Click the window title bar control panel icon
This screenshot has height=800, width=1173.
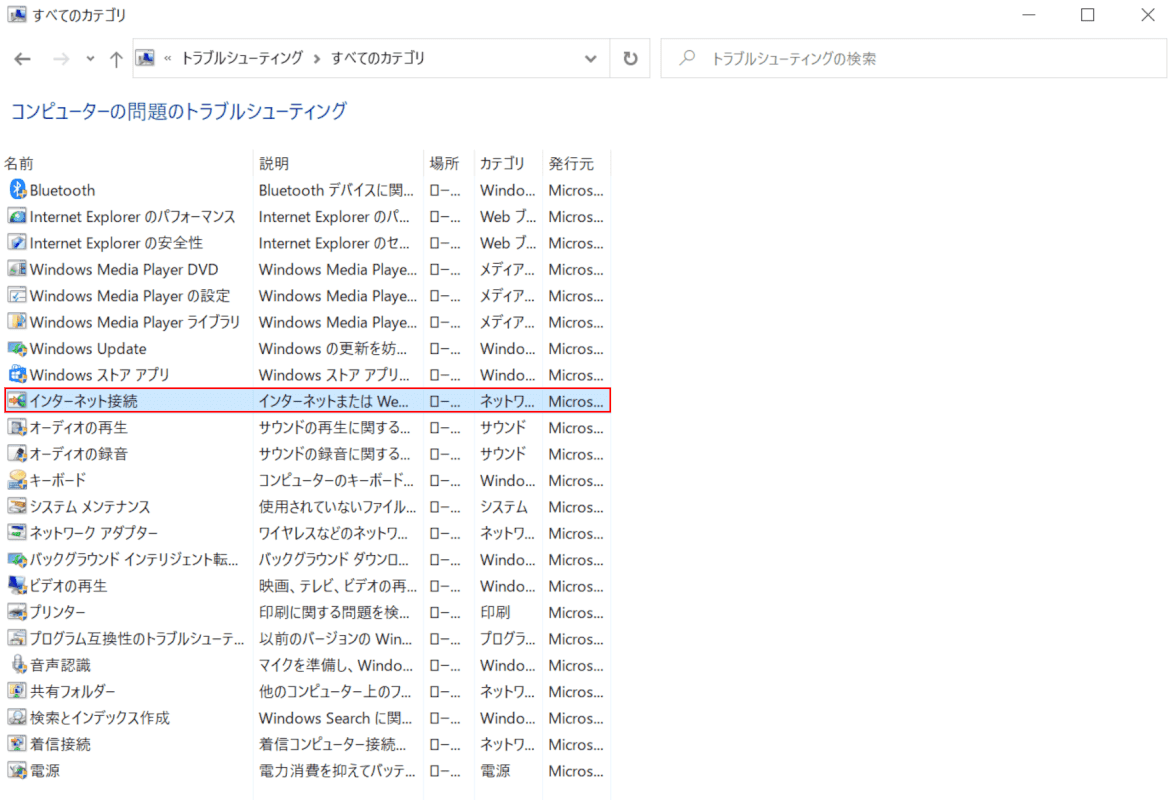click(x=16, y=14)
